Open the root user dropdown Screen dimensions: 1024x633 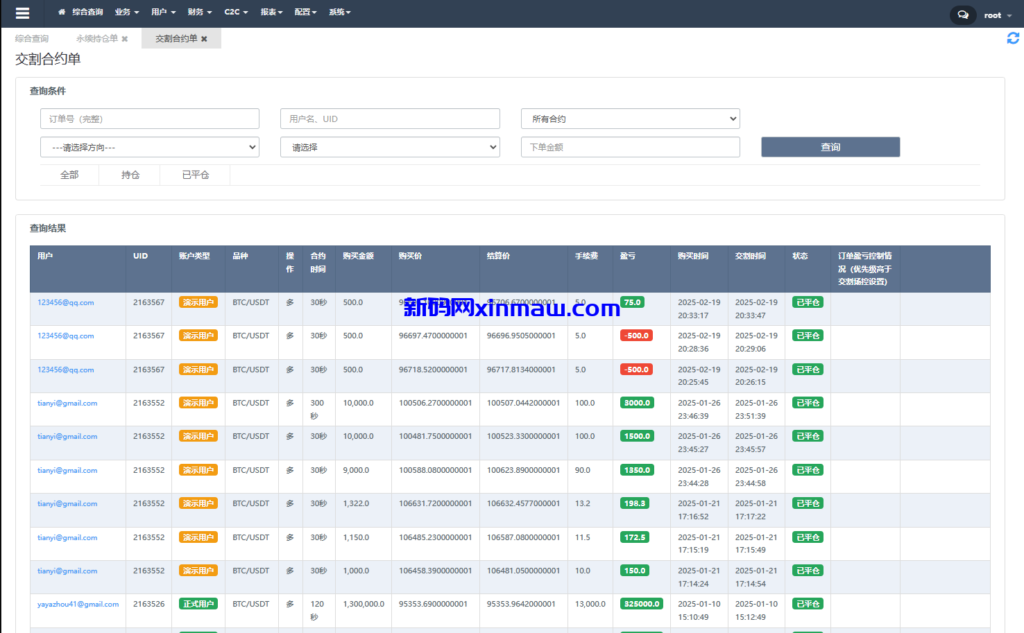(996, 15)
